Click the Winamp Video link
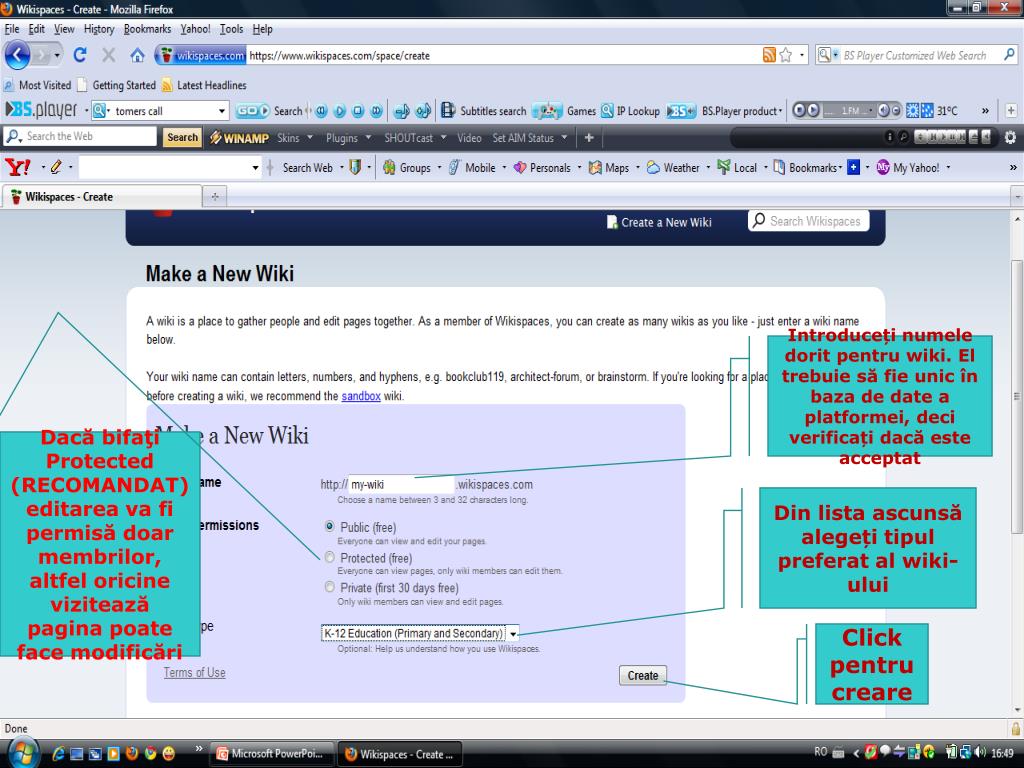The height and width of the screenshot is (768, 1024). pos(469,138)
